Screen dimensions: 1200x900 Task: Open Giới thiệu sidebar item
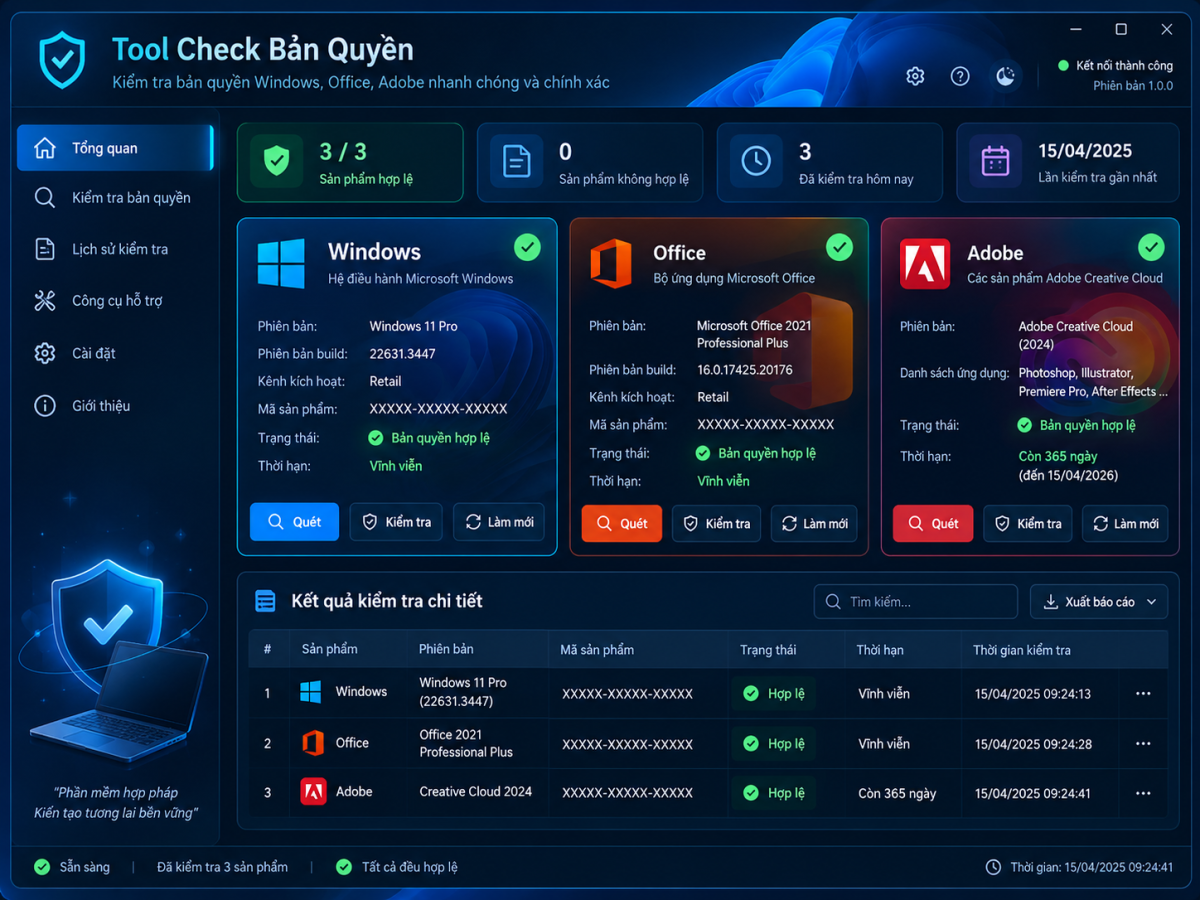click(115, 406)
